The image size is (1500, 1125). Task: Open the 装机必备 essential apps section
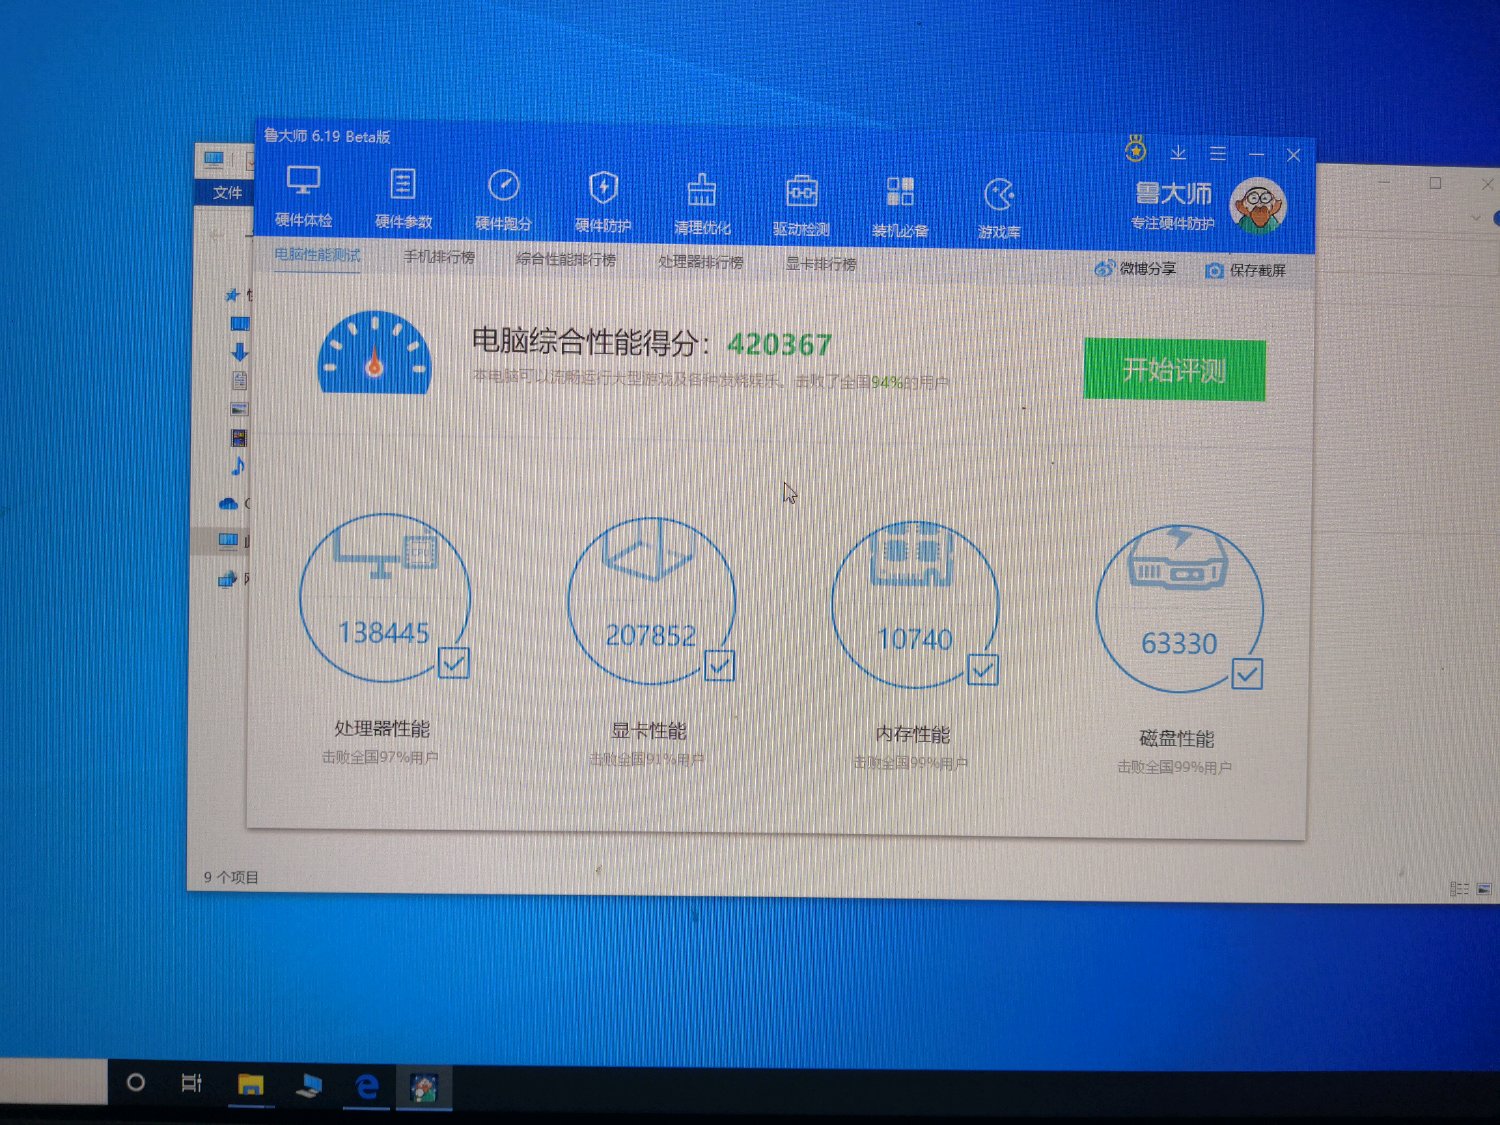click(x=900, y=207)
